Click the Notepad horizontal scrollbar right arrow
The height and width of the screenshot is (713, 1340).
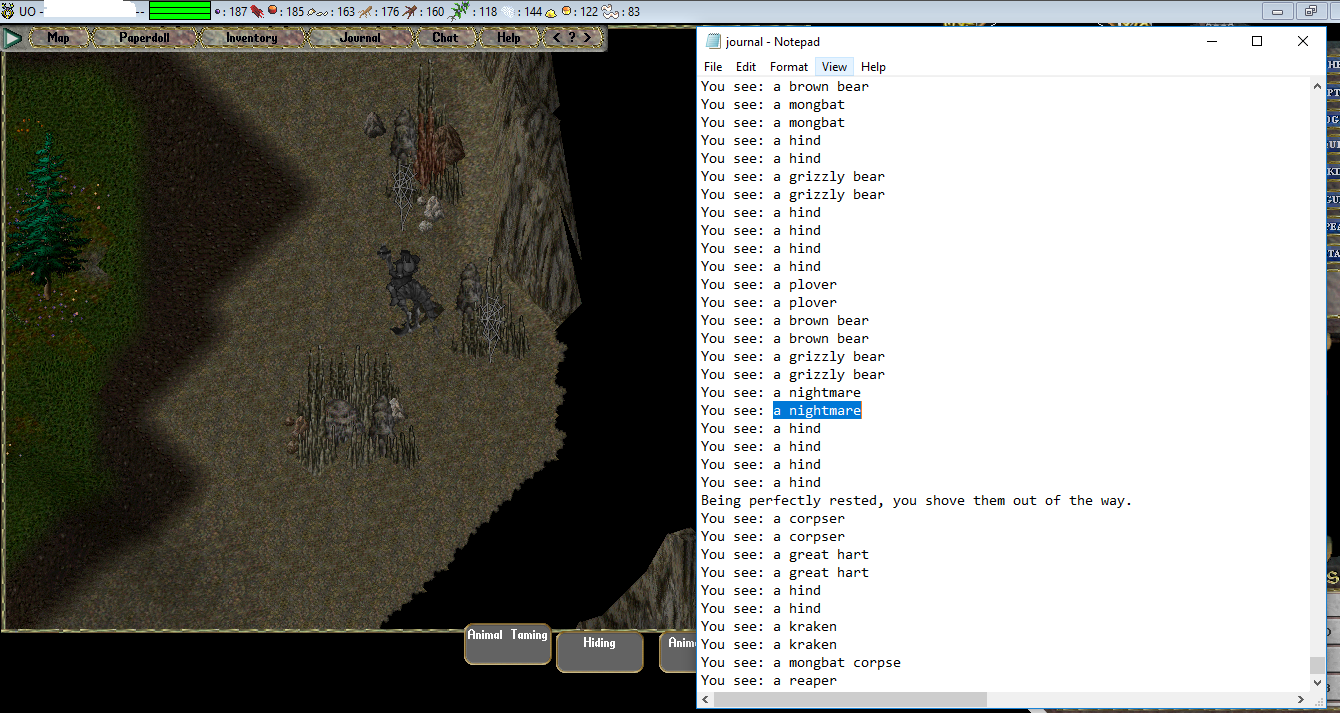pyautogui.click(x=1301, y=699)
